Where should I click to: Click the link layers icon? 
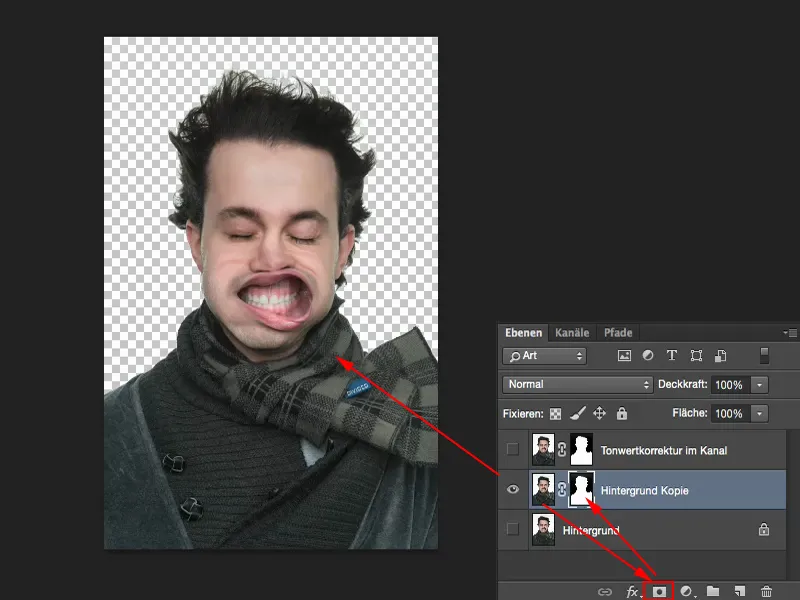(605, 592)
